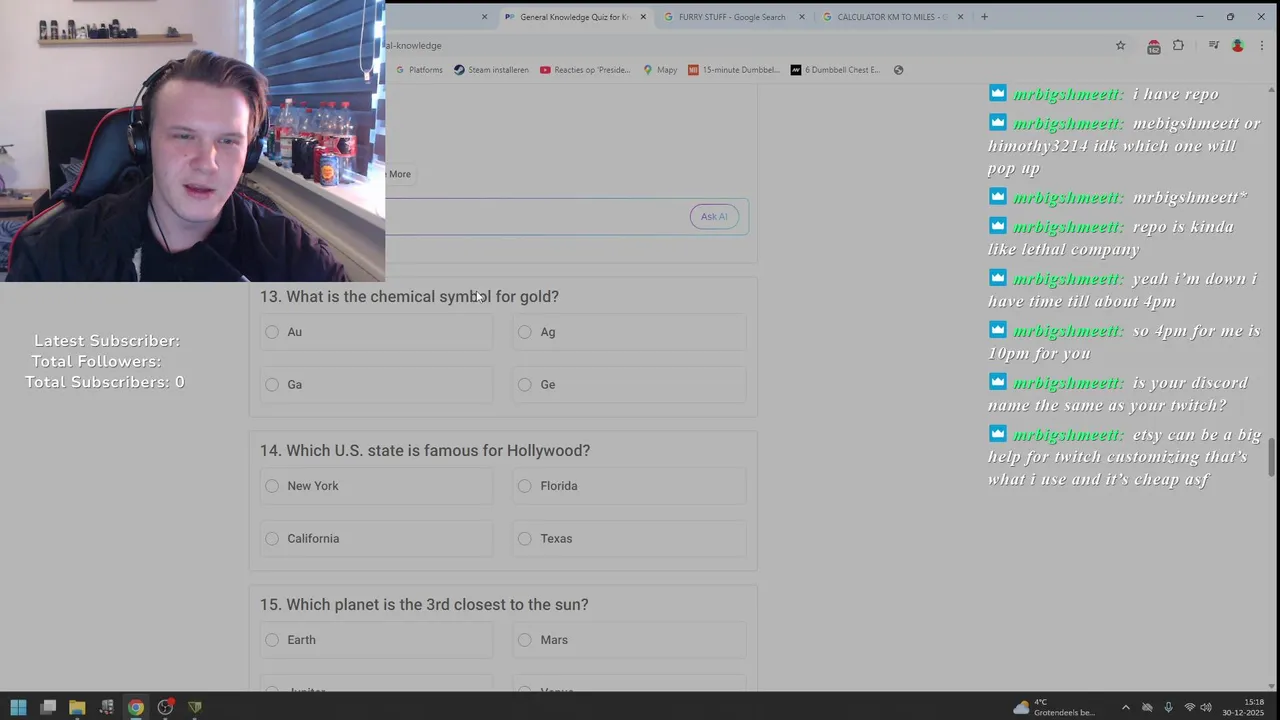Click question 15 planet question text
This screenshot has width=1280, height=720.
424,605
